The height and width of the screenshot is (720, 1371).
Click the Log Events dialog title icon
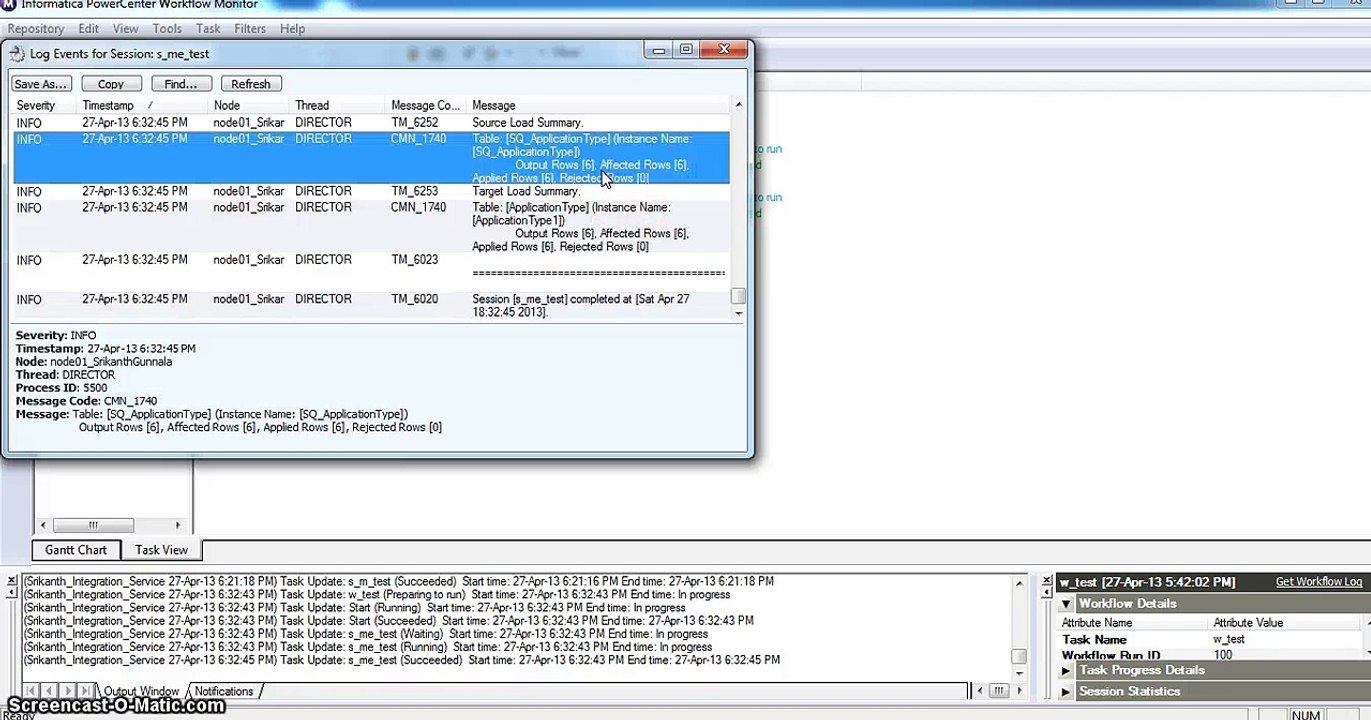click(17, 54)
